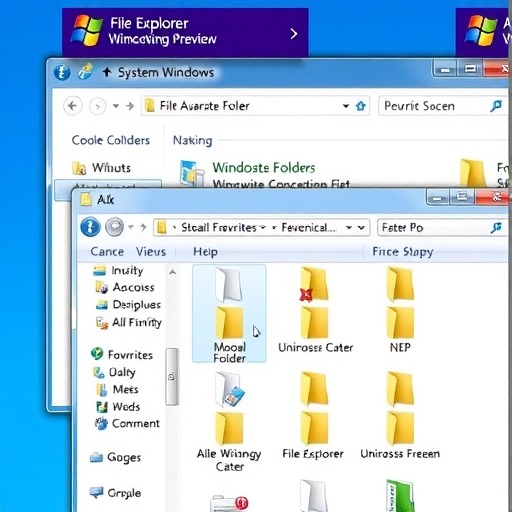Select Mees in the sidebar

coord(117,389)
